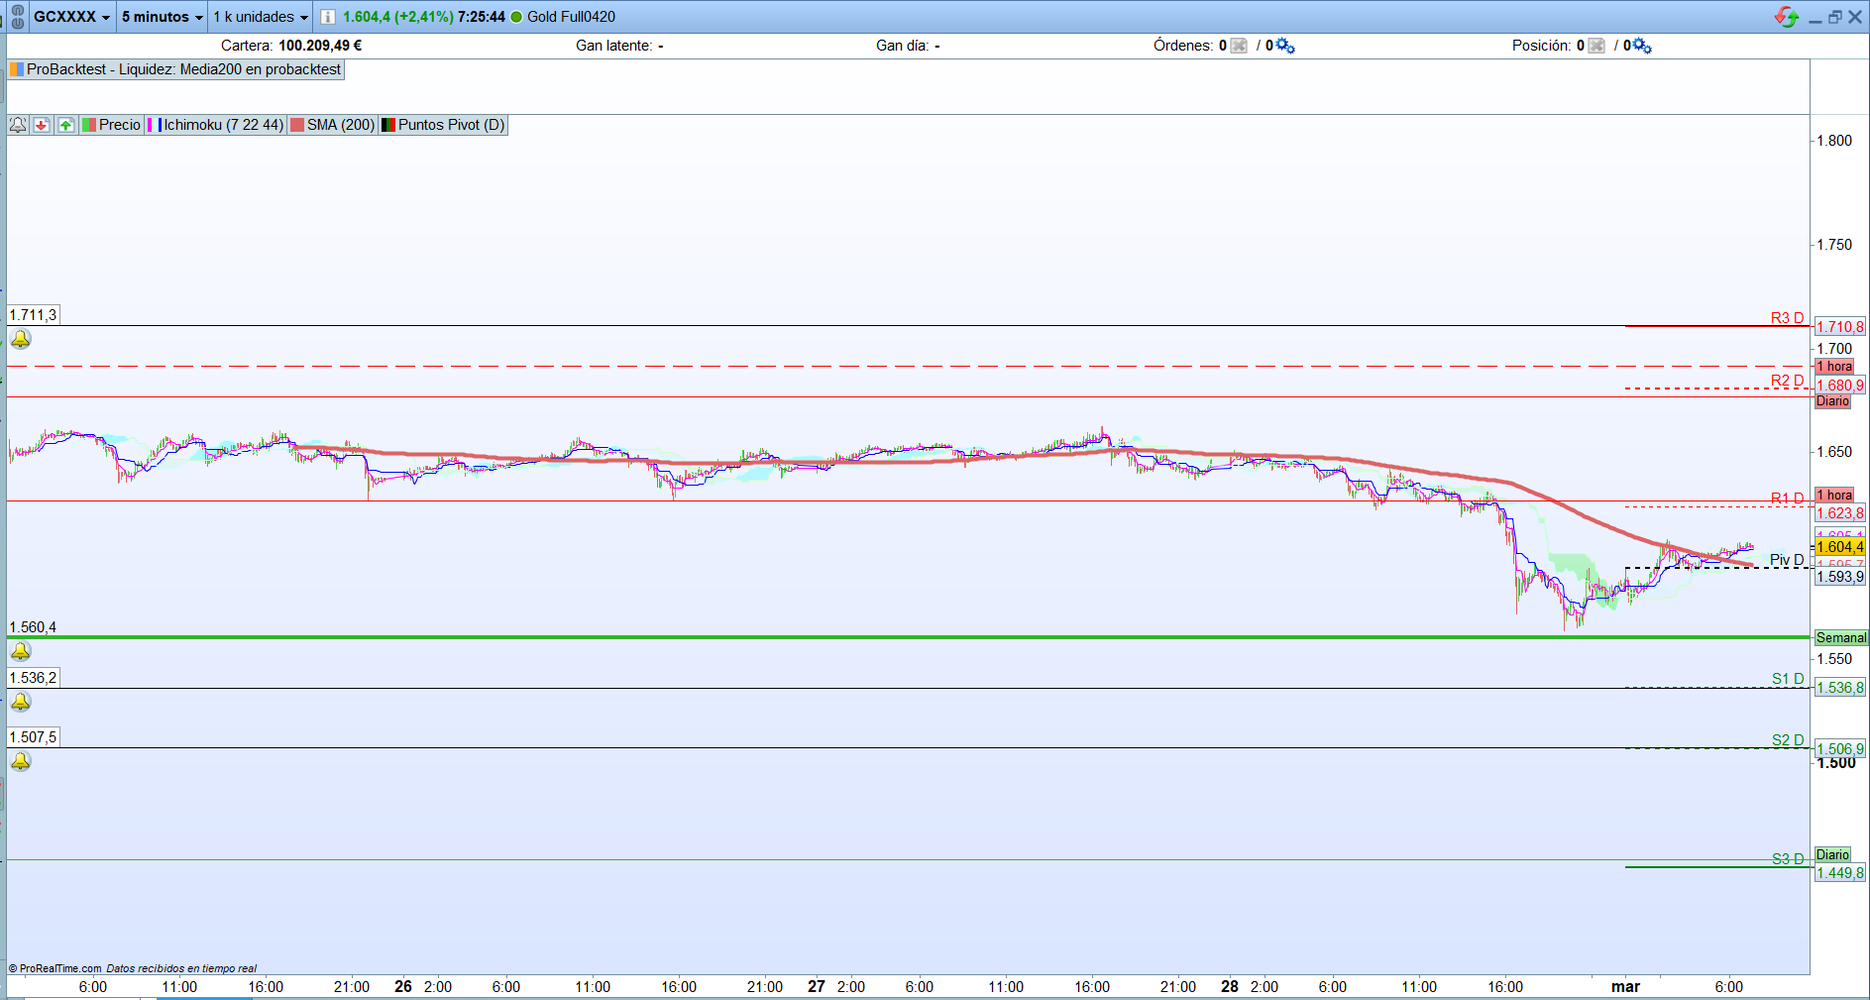Click the alert bell under 1.711,3 level

[x=21, y=340]
